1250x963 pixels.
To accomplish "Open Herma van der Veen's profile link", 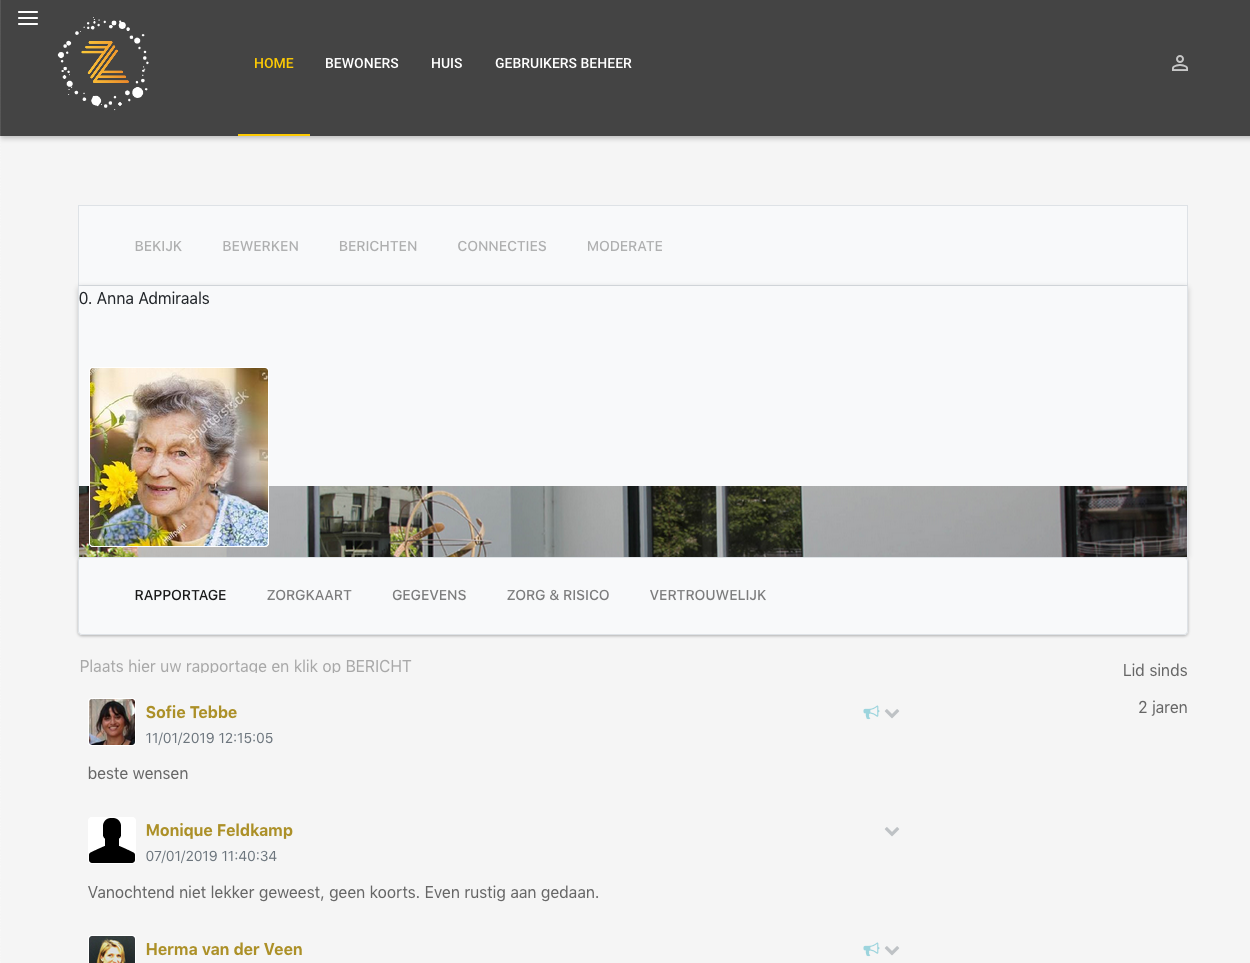I will [x=224, y=949].
